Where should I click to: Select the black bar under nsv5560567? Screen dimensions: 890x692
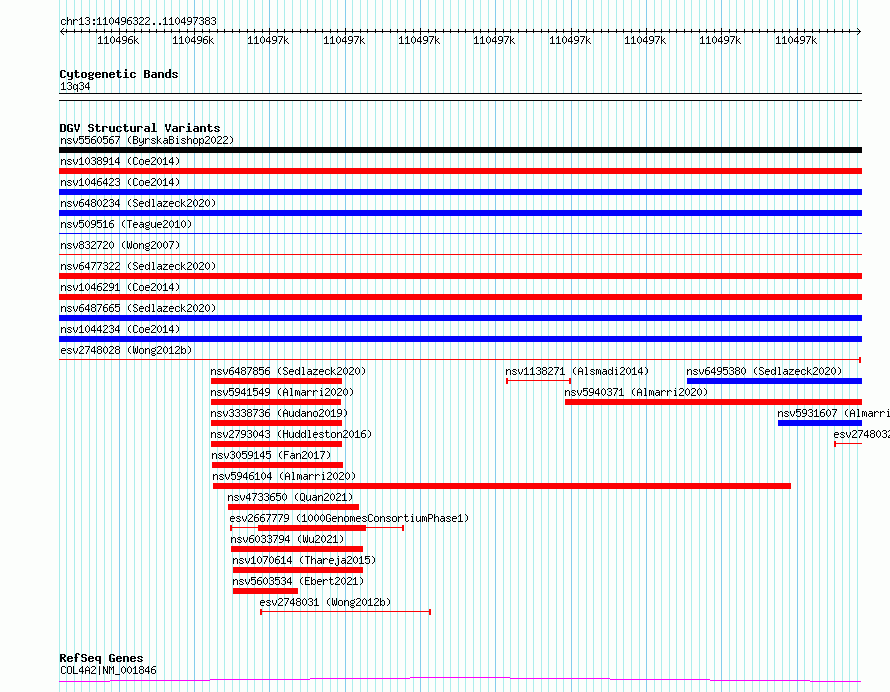point(460,150)
